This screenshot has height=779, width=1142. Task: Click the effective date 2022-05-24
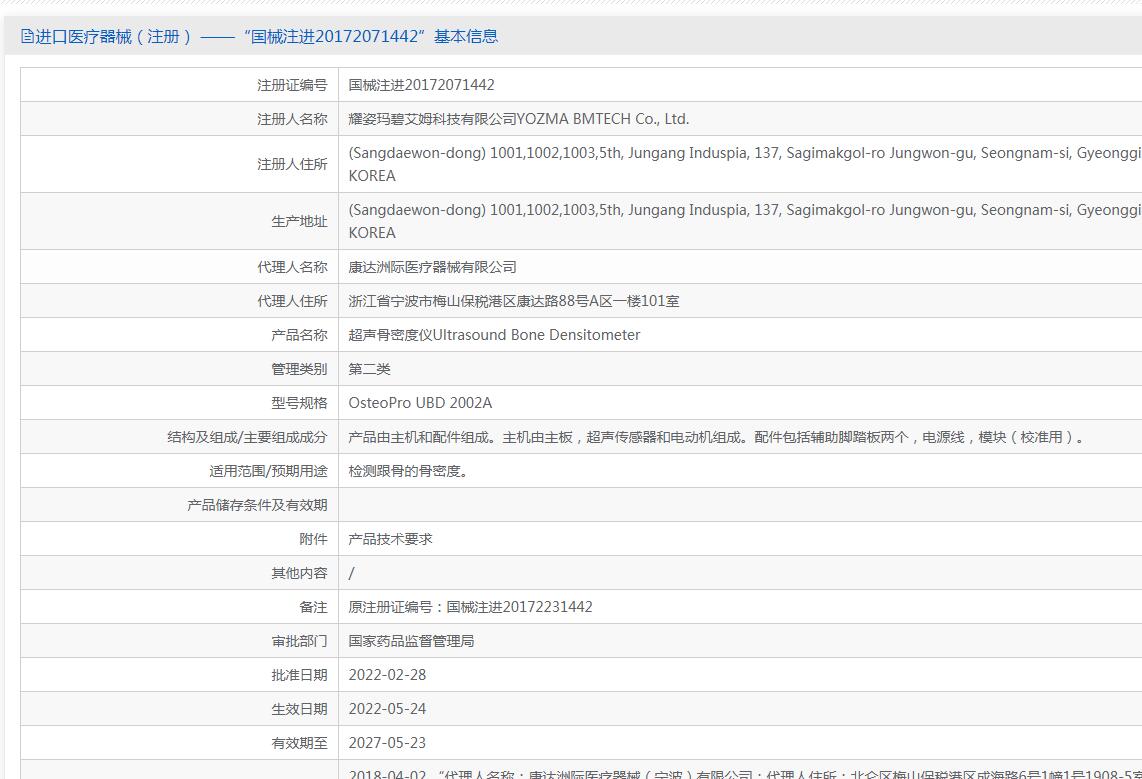click(387, 709)
